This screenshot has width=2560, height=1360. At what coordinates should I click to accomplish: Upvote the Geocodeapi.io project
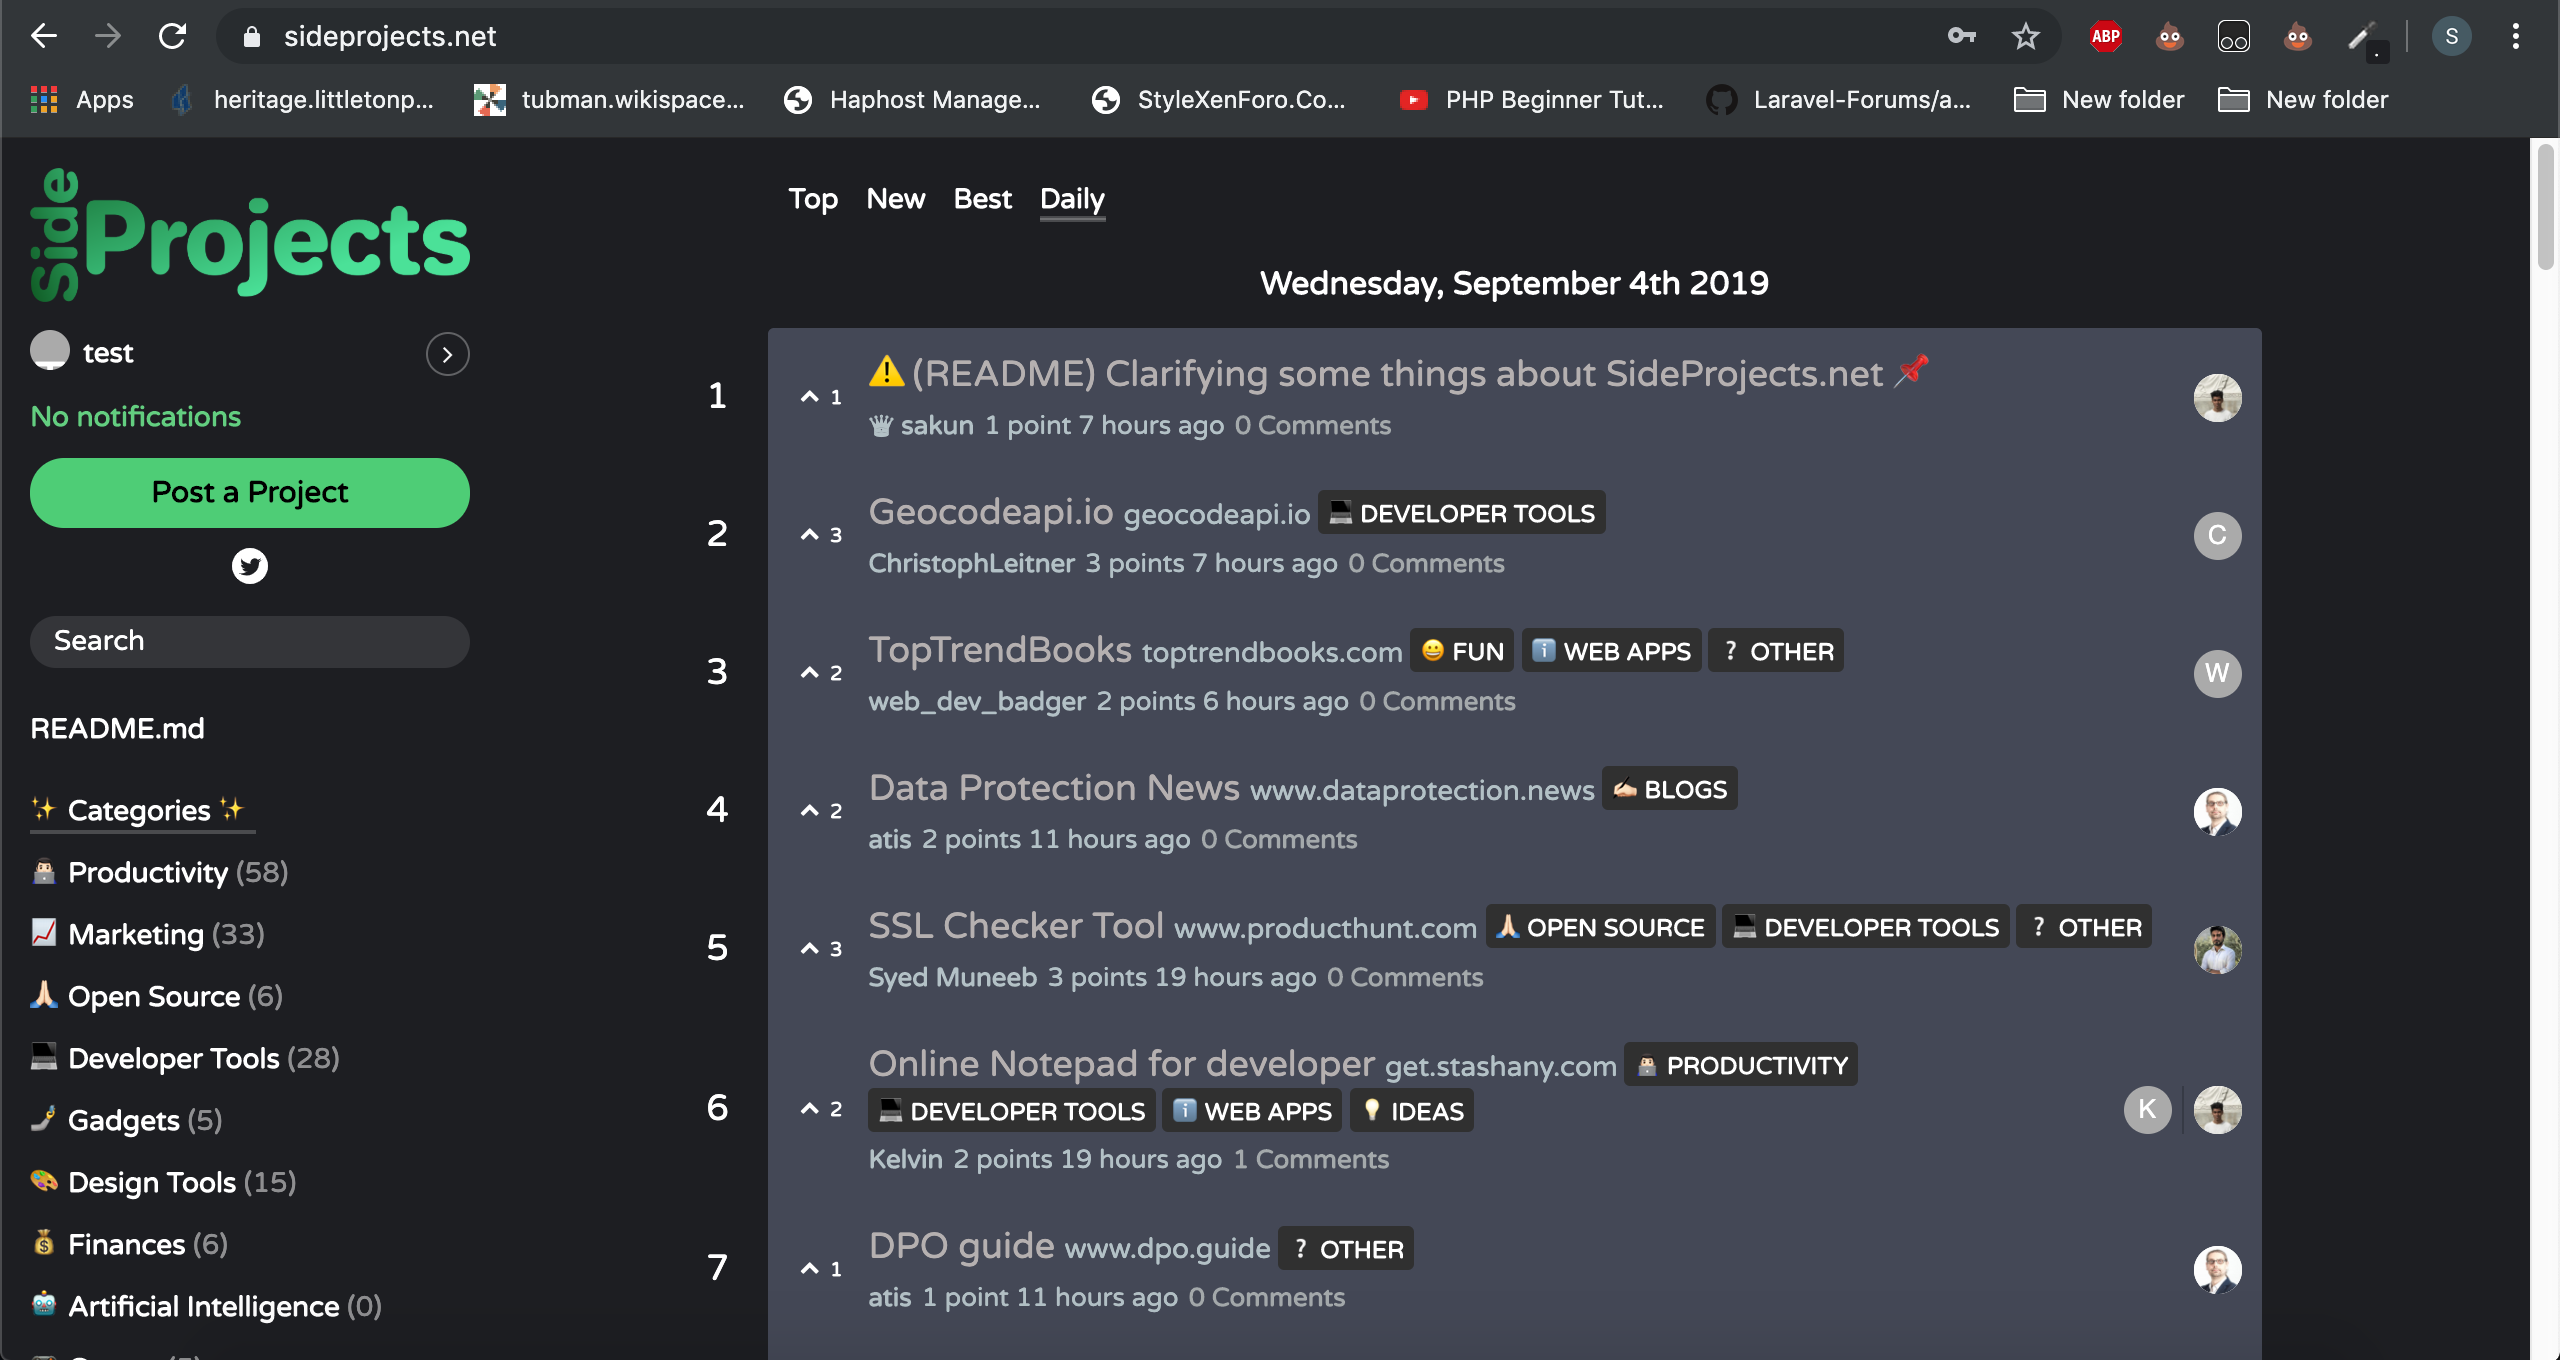click(x=810, y=535)
